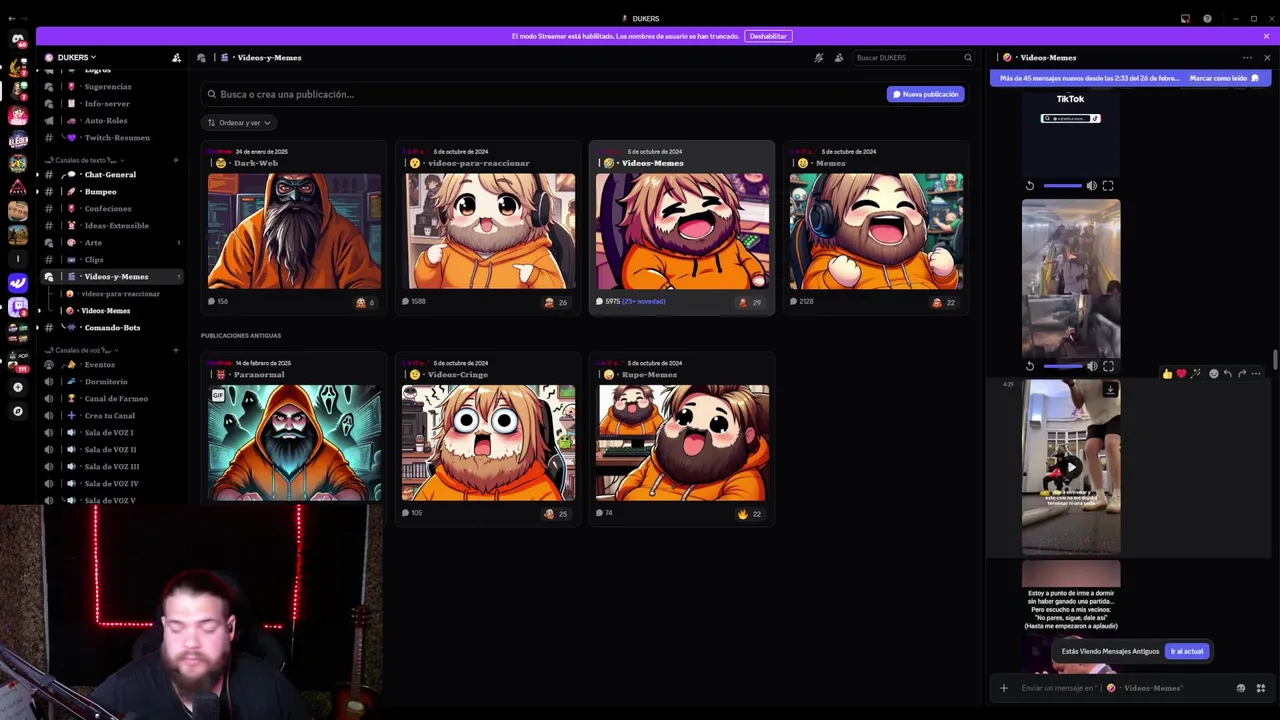
Task: Enter fullscreen on the TikTok video
Action: click(1108, 186)
